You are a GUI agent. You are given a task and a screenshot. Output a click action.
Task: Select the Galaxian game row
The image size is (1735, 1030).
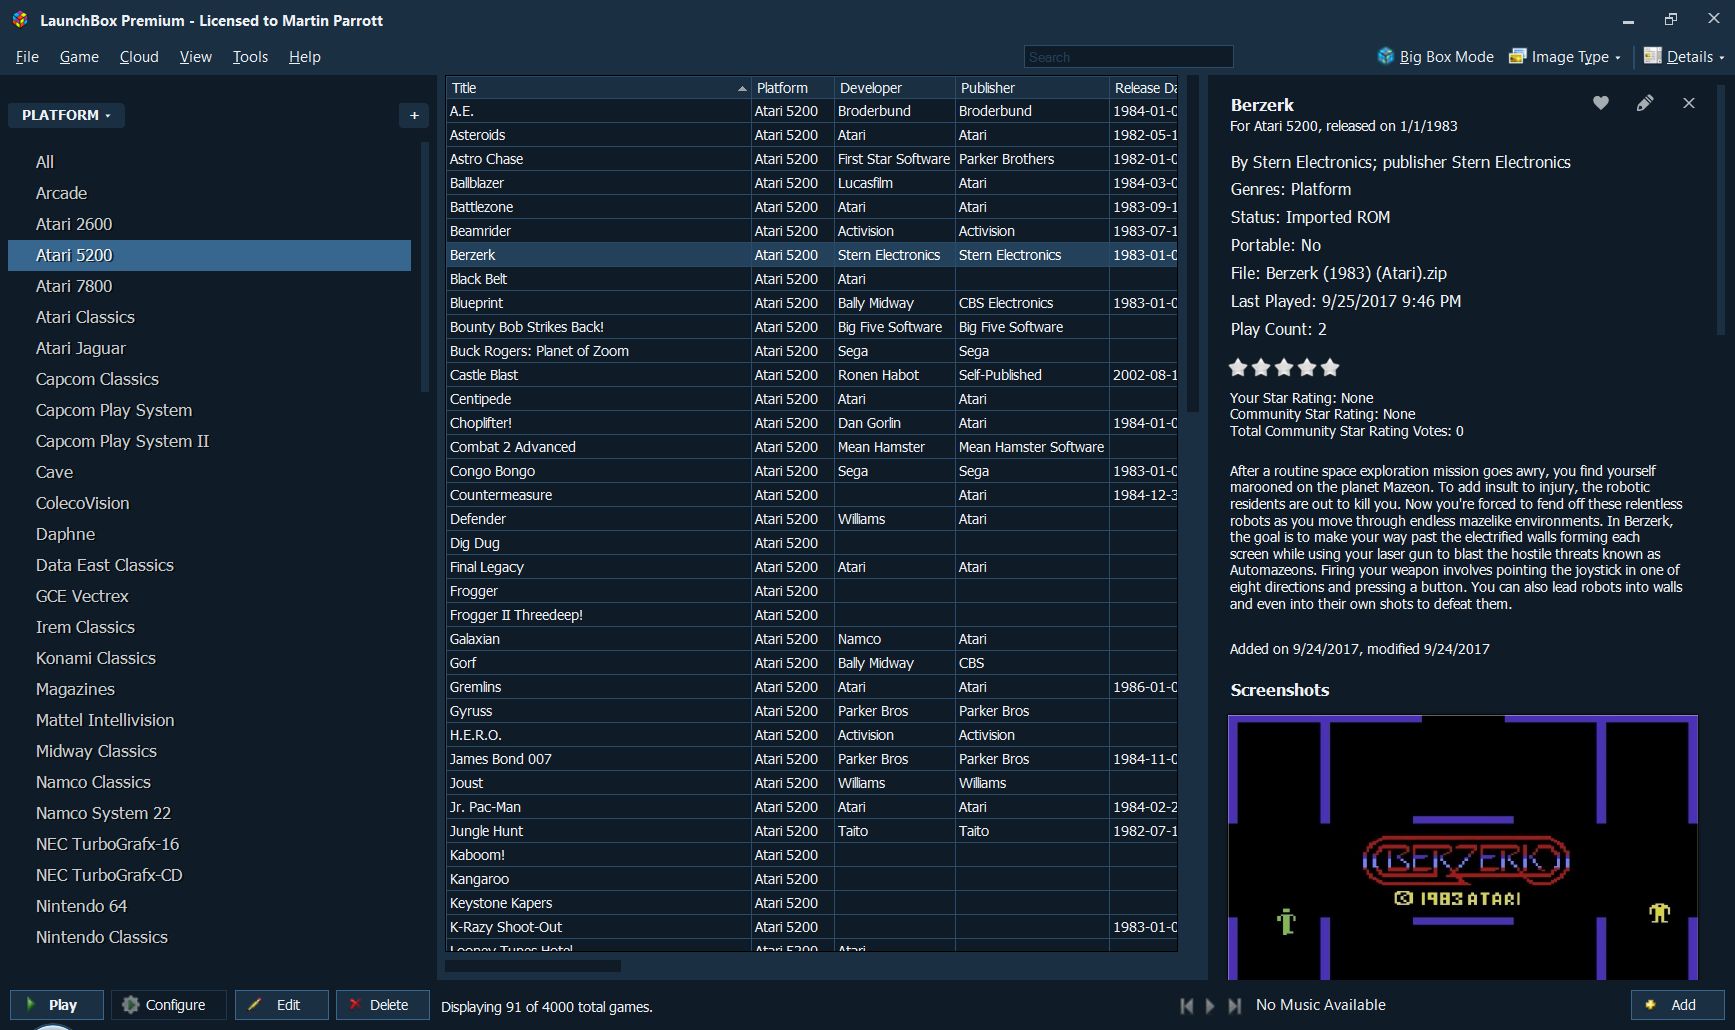[812, 639]
